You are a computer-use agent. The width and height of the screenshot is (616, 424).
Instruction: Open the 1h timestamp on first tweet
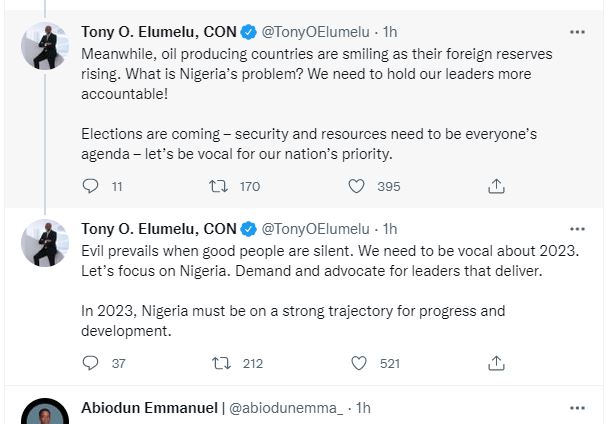click(390, 31)
